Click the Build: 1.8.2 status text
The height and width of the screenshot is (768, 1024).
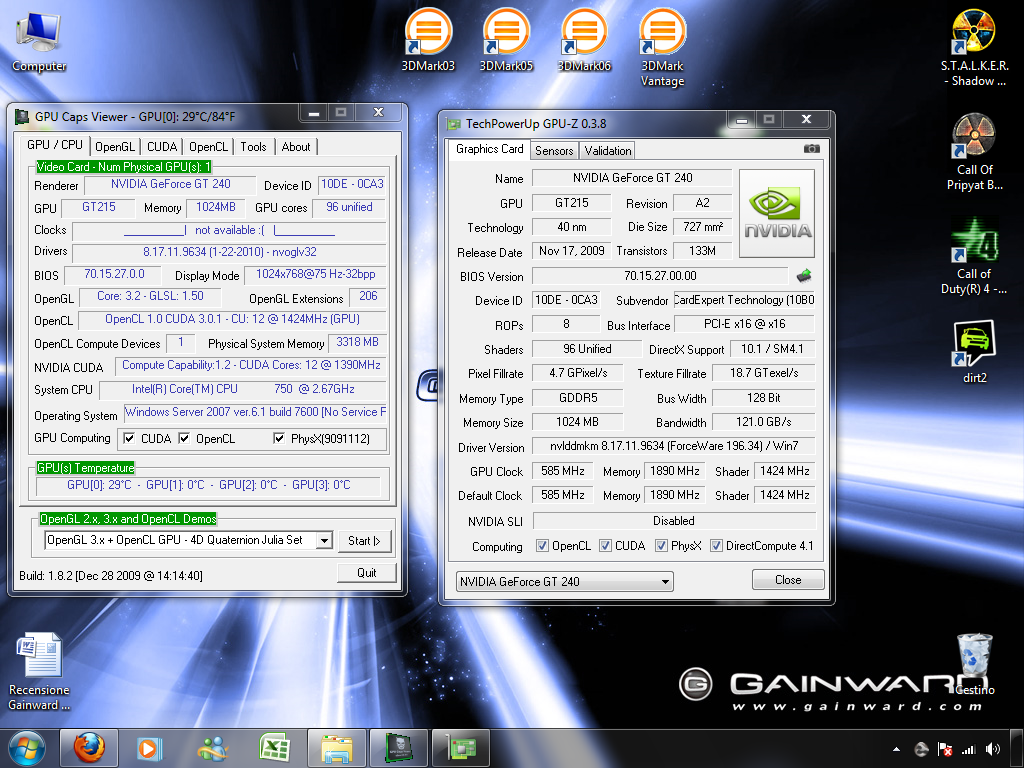[111, 575]
